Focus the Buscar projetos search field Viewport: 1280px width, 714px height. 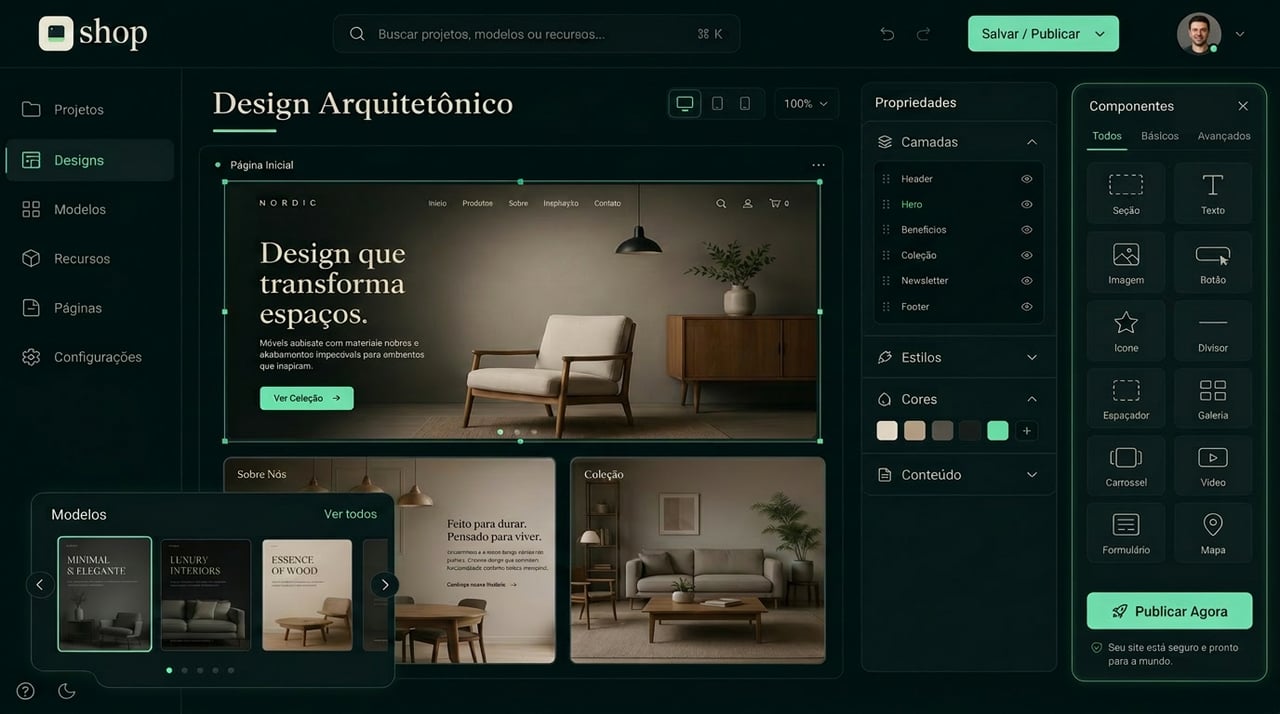tap(537, 34)
